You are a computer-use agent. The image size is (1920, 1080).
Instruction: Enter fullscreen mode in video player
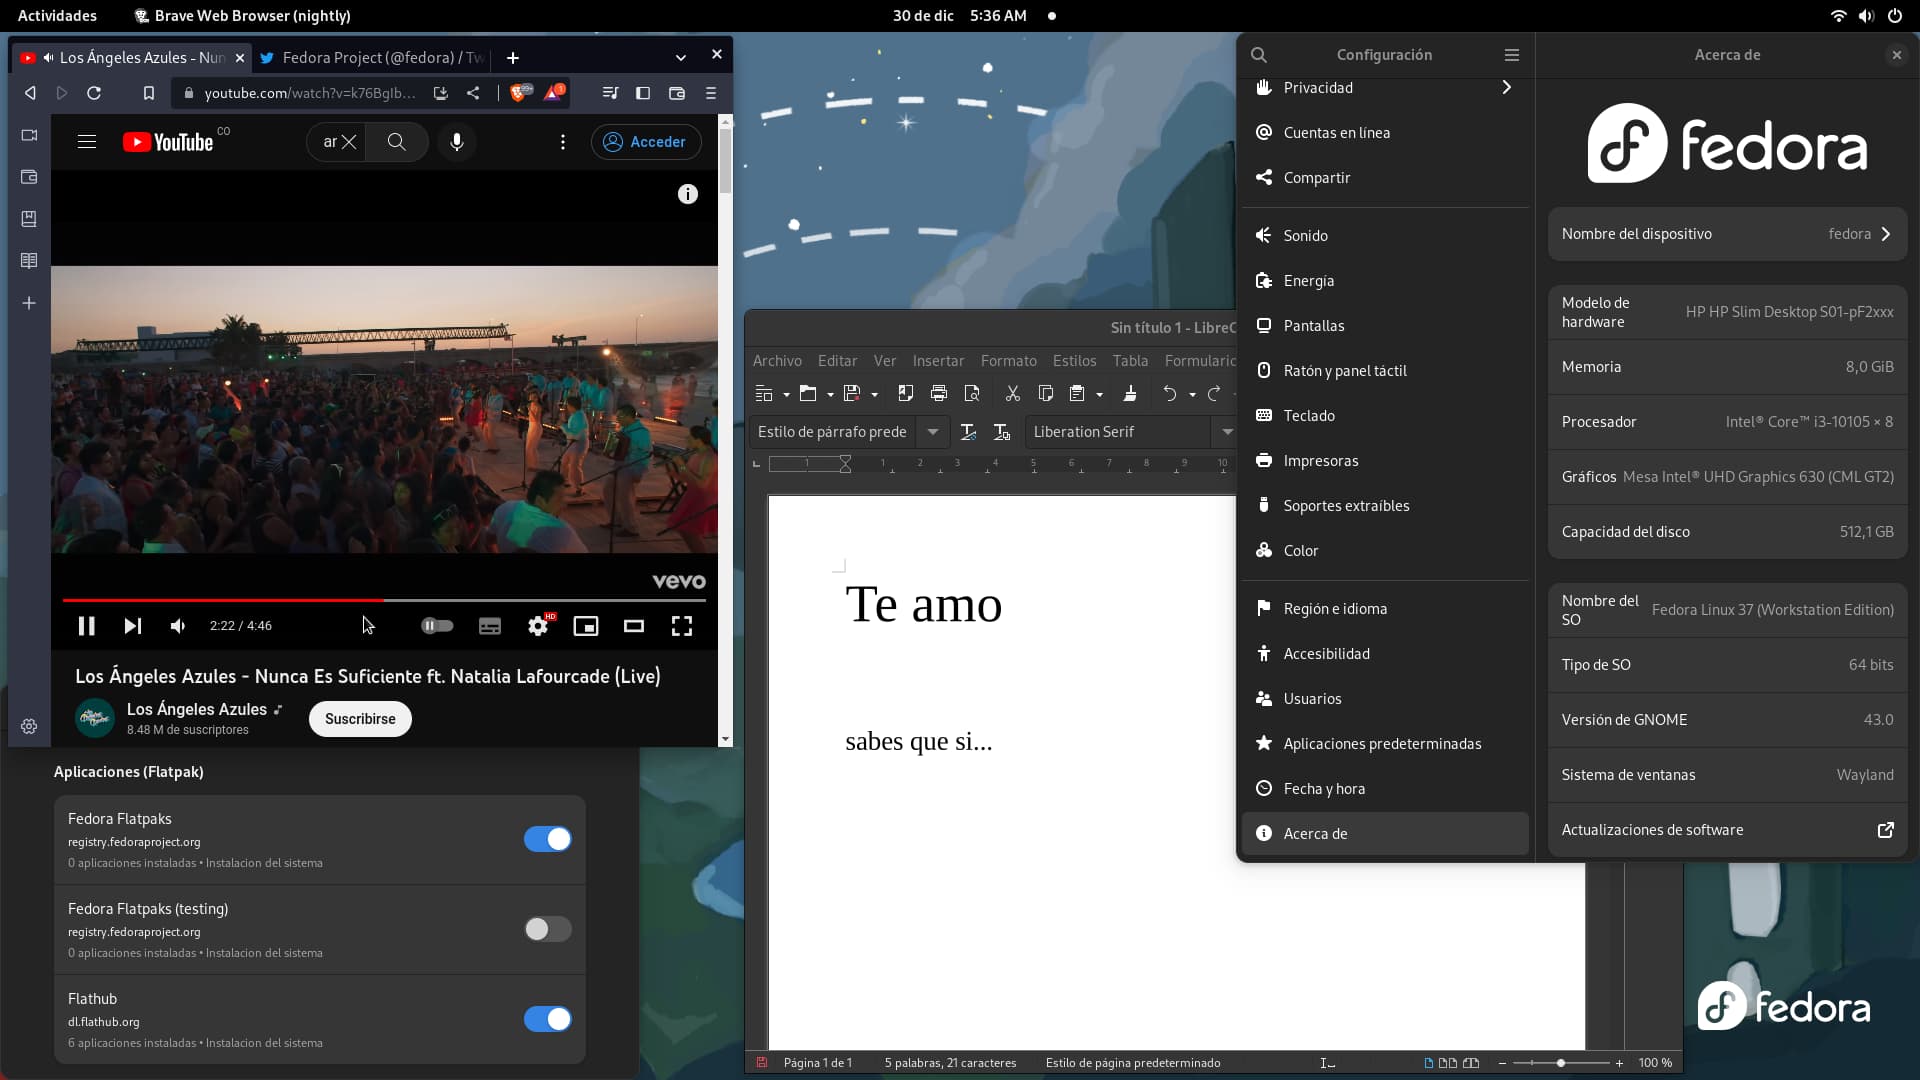point(682,626)
